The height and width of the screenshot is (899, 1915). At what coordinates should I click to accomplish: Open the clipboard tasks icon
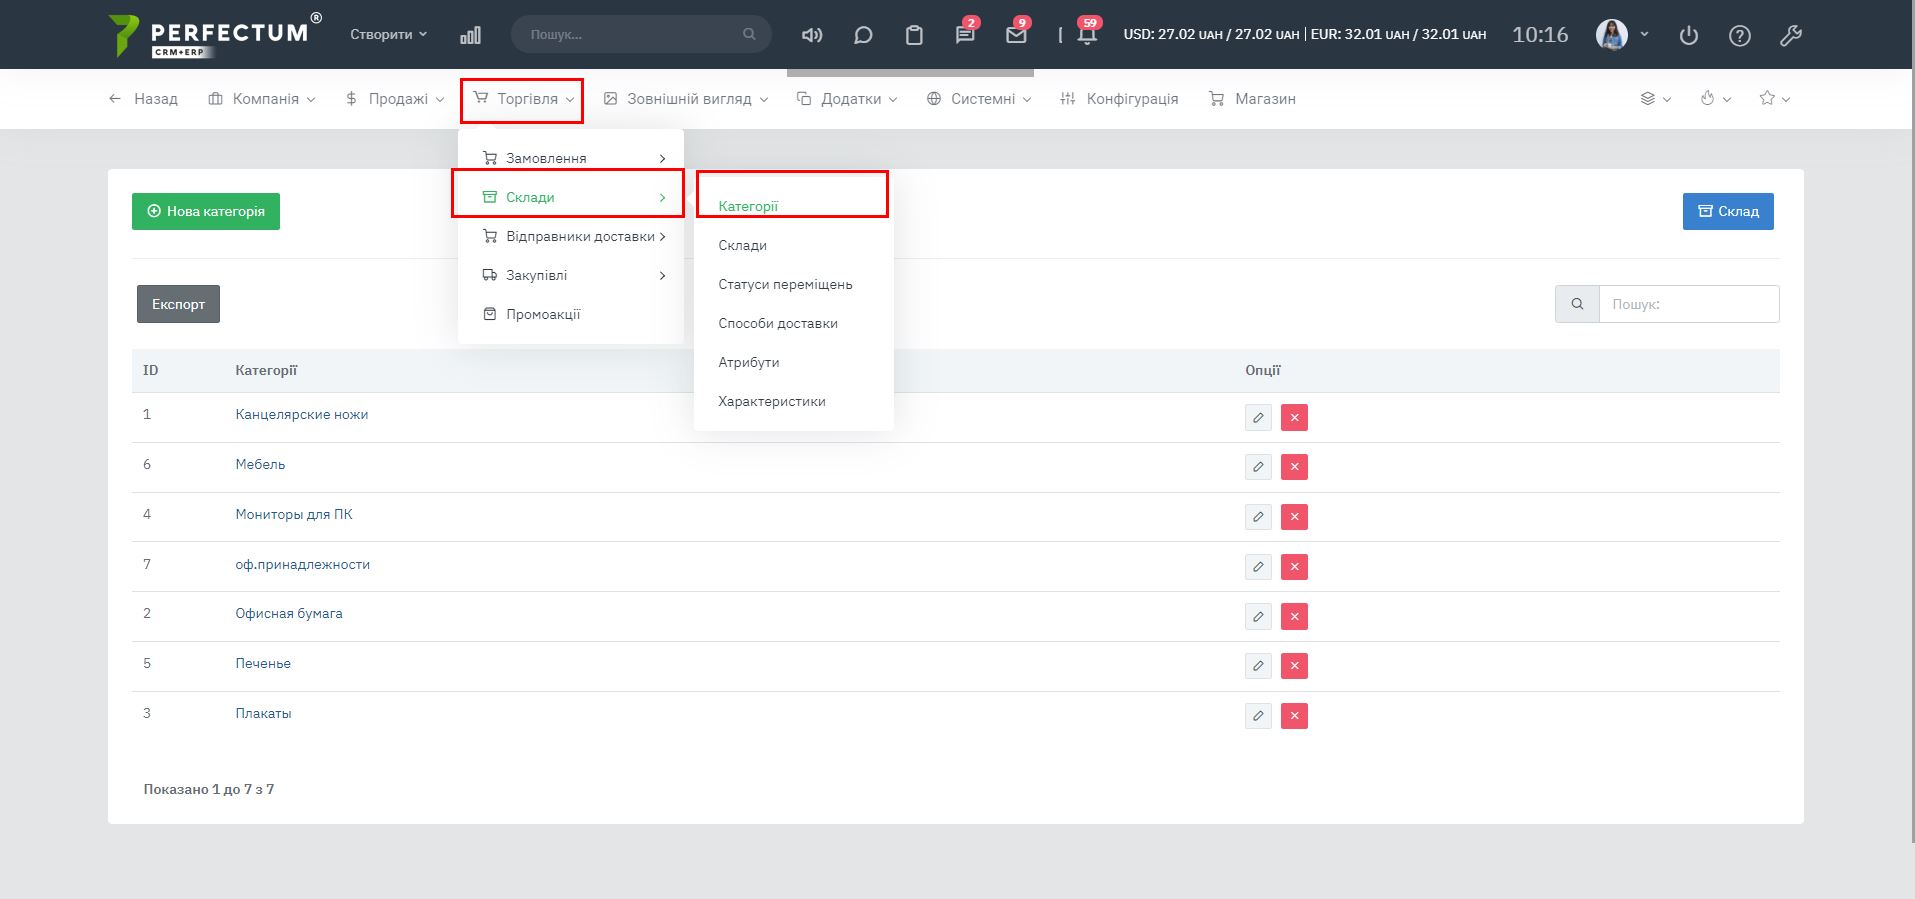tap(914, 35)
